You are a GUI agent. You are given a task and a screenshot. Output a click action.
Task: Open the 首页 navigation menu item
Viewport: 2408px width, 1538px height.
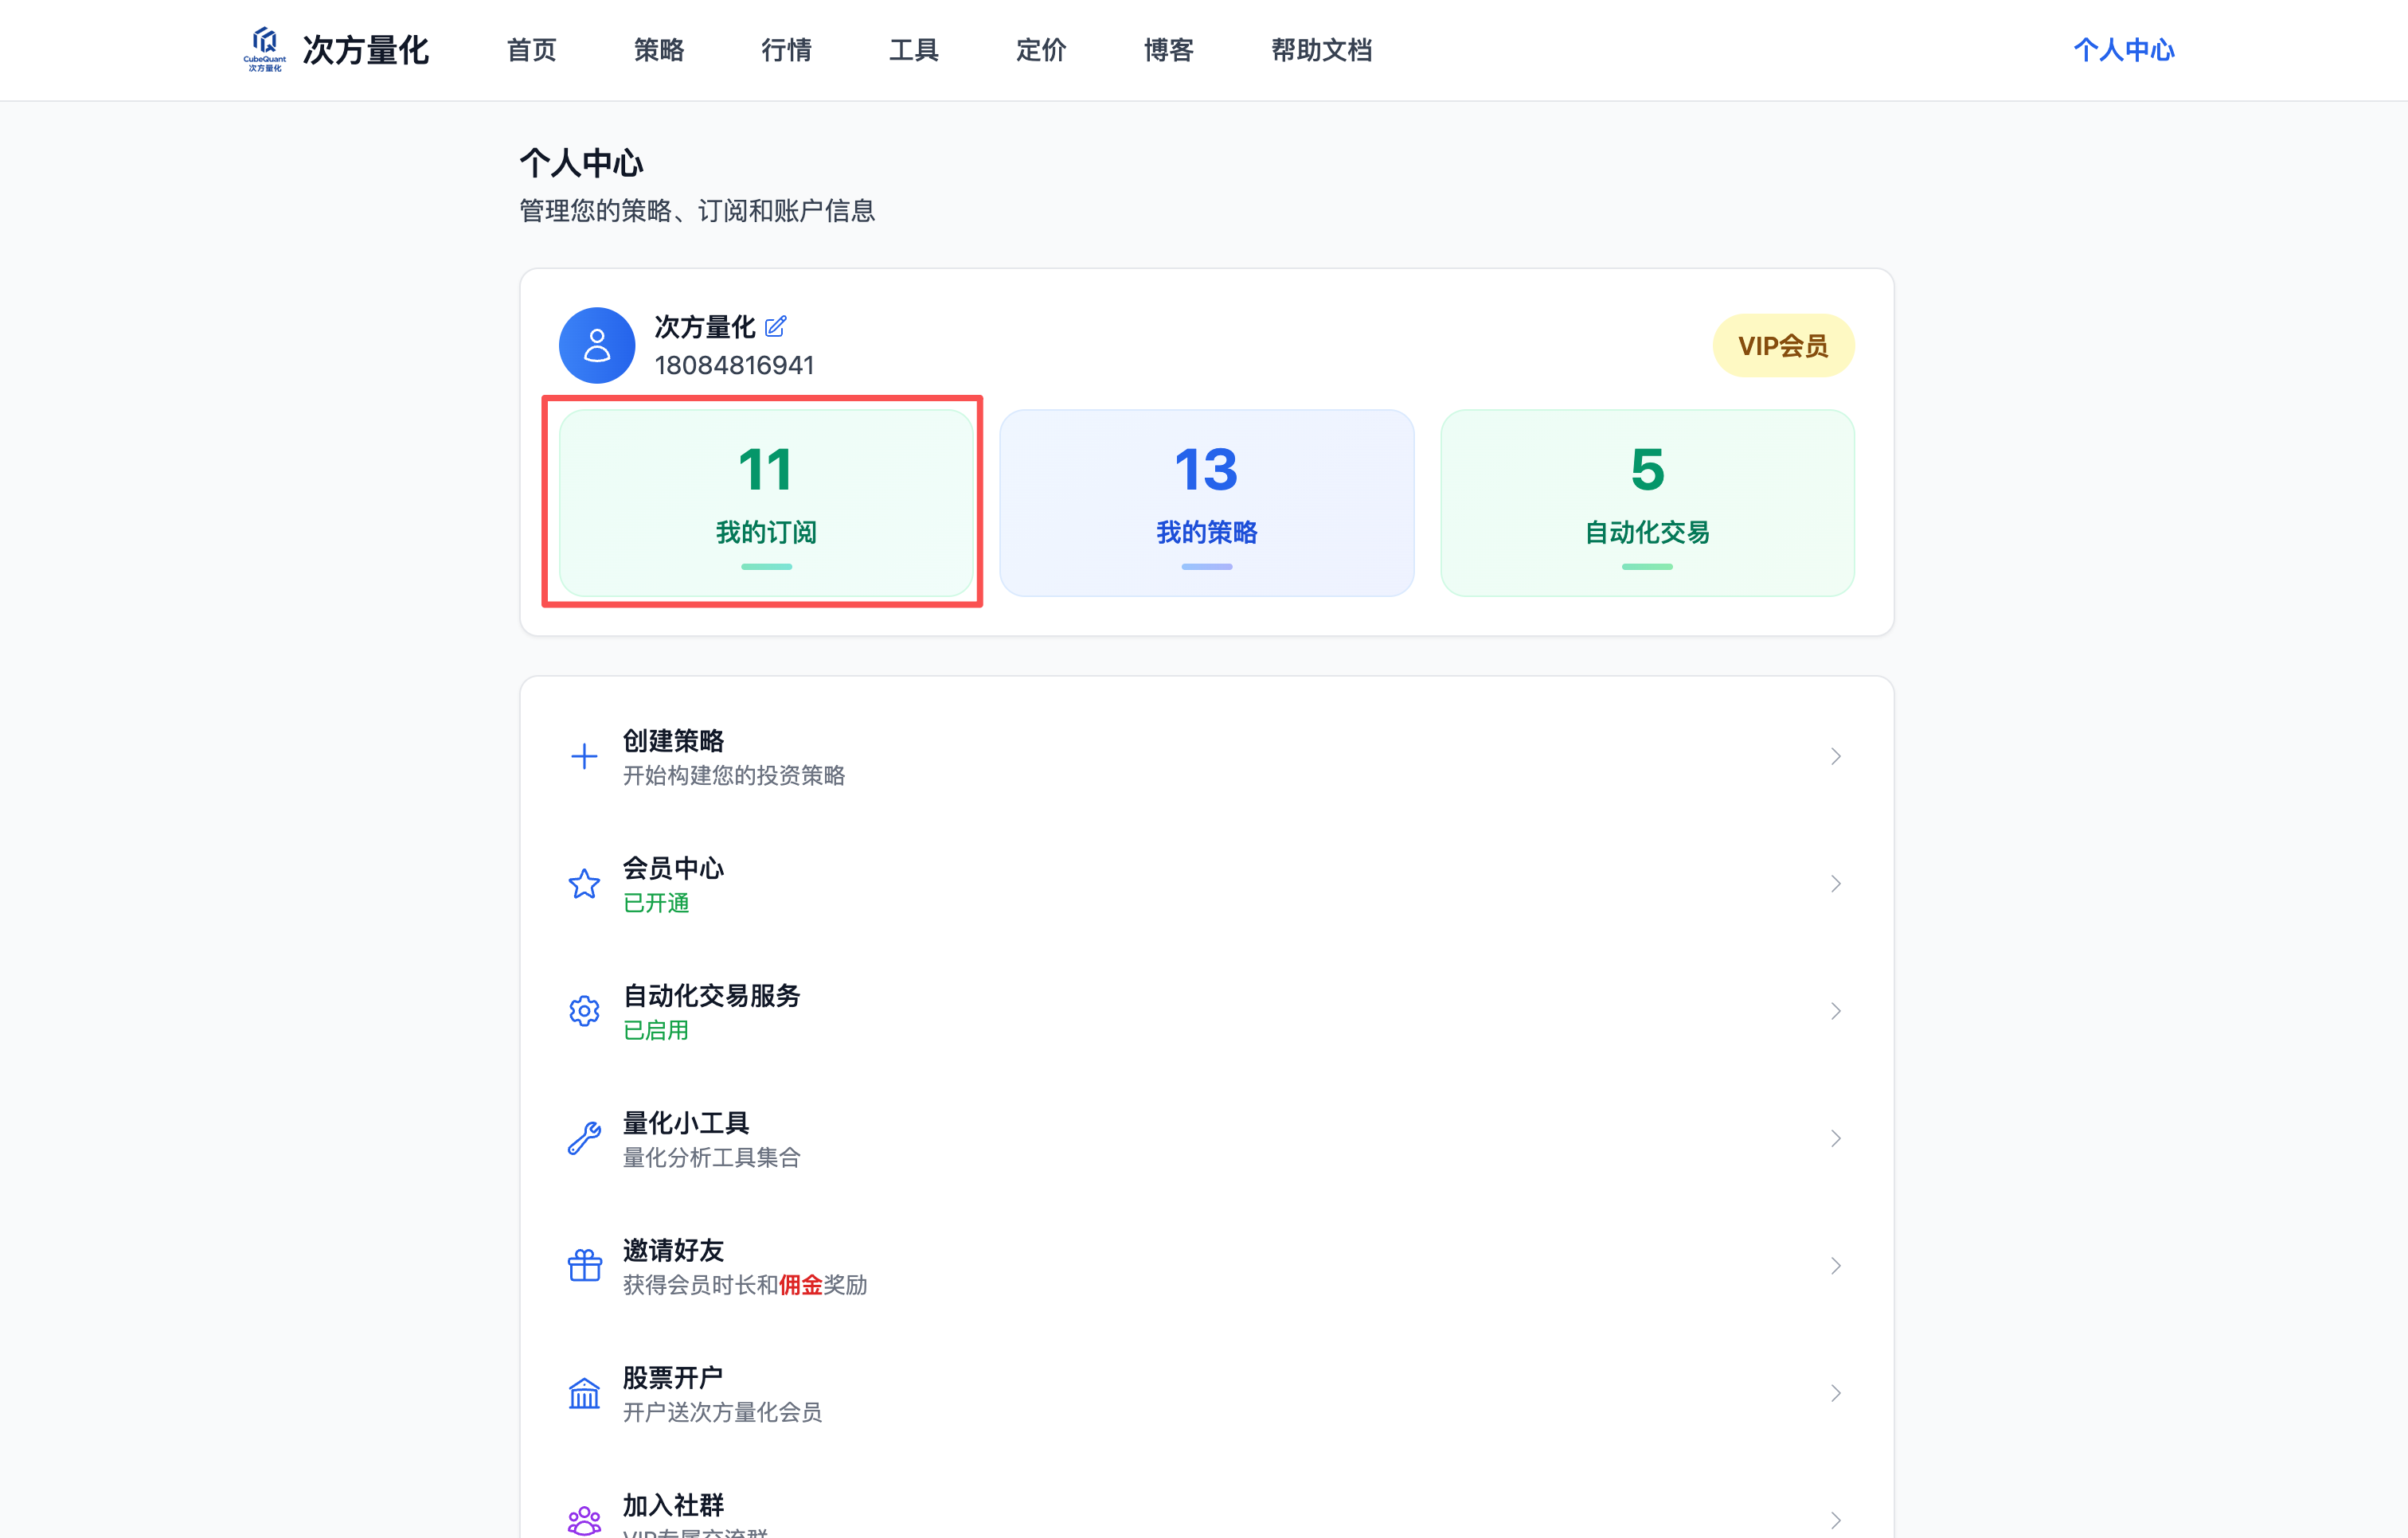click(531, 49)
